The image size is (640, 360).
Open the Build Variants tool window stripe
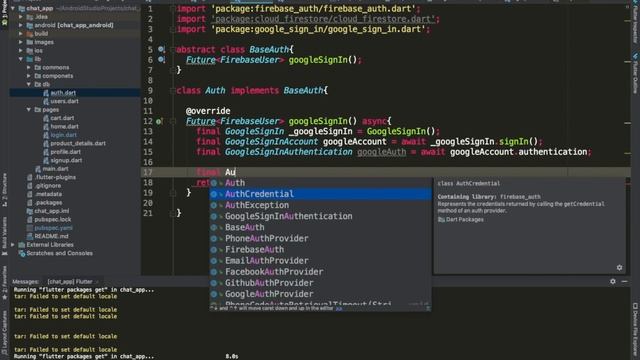[4, 236]
